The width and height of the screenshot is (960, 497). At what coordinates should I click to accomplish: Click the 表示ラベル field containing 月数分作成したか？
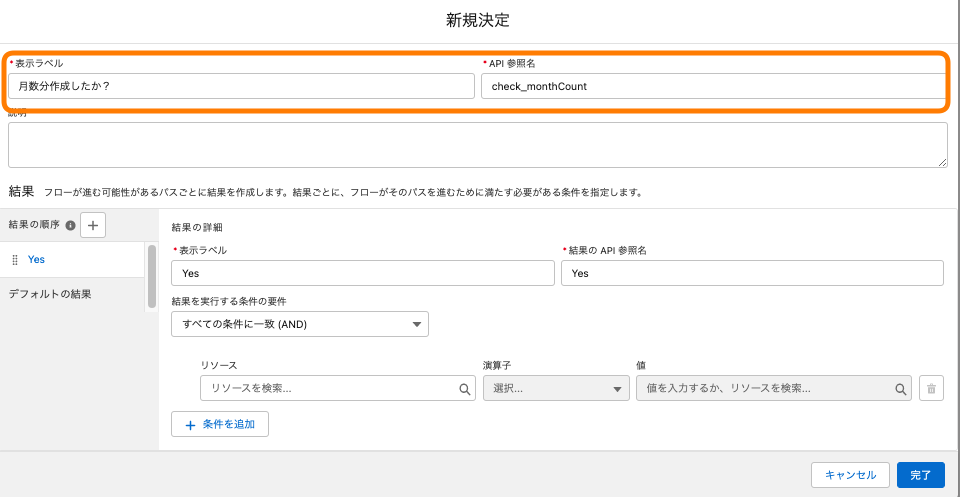tap(241, 86)
